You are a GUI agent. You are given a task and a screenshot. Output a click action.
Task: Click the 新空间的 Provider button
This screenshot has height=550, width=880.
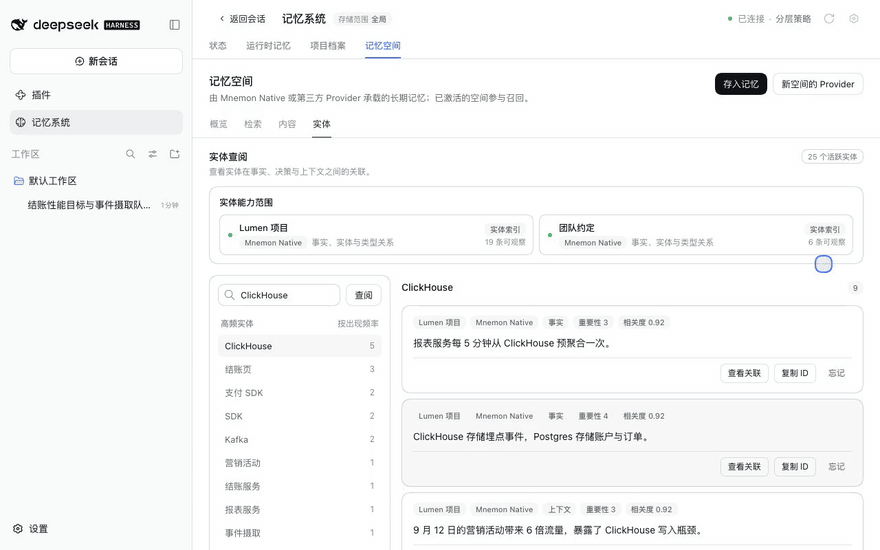(x=818, y=84)
